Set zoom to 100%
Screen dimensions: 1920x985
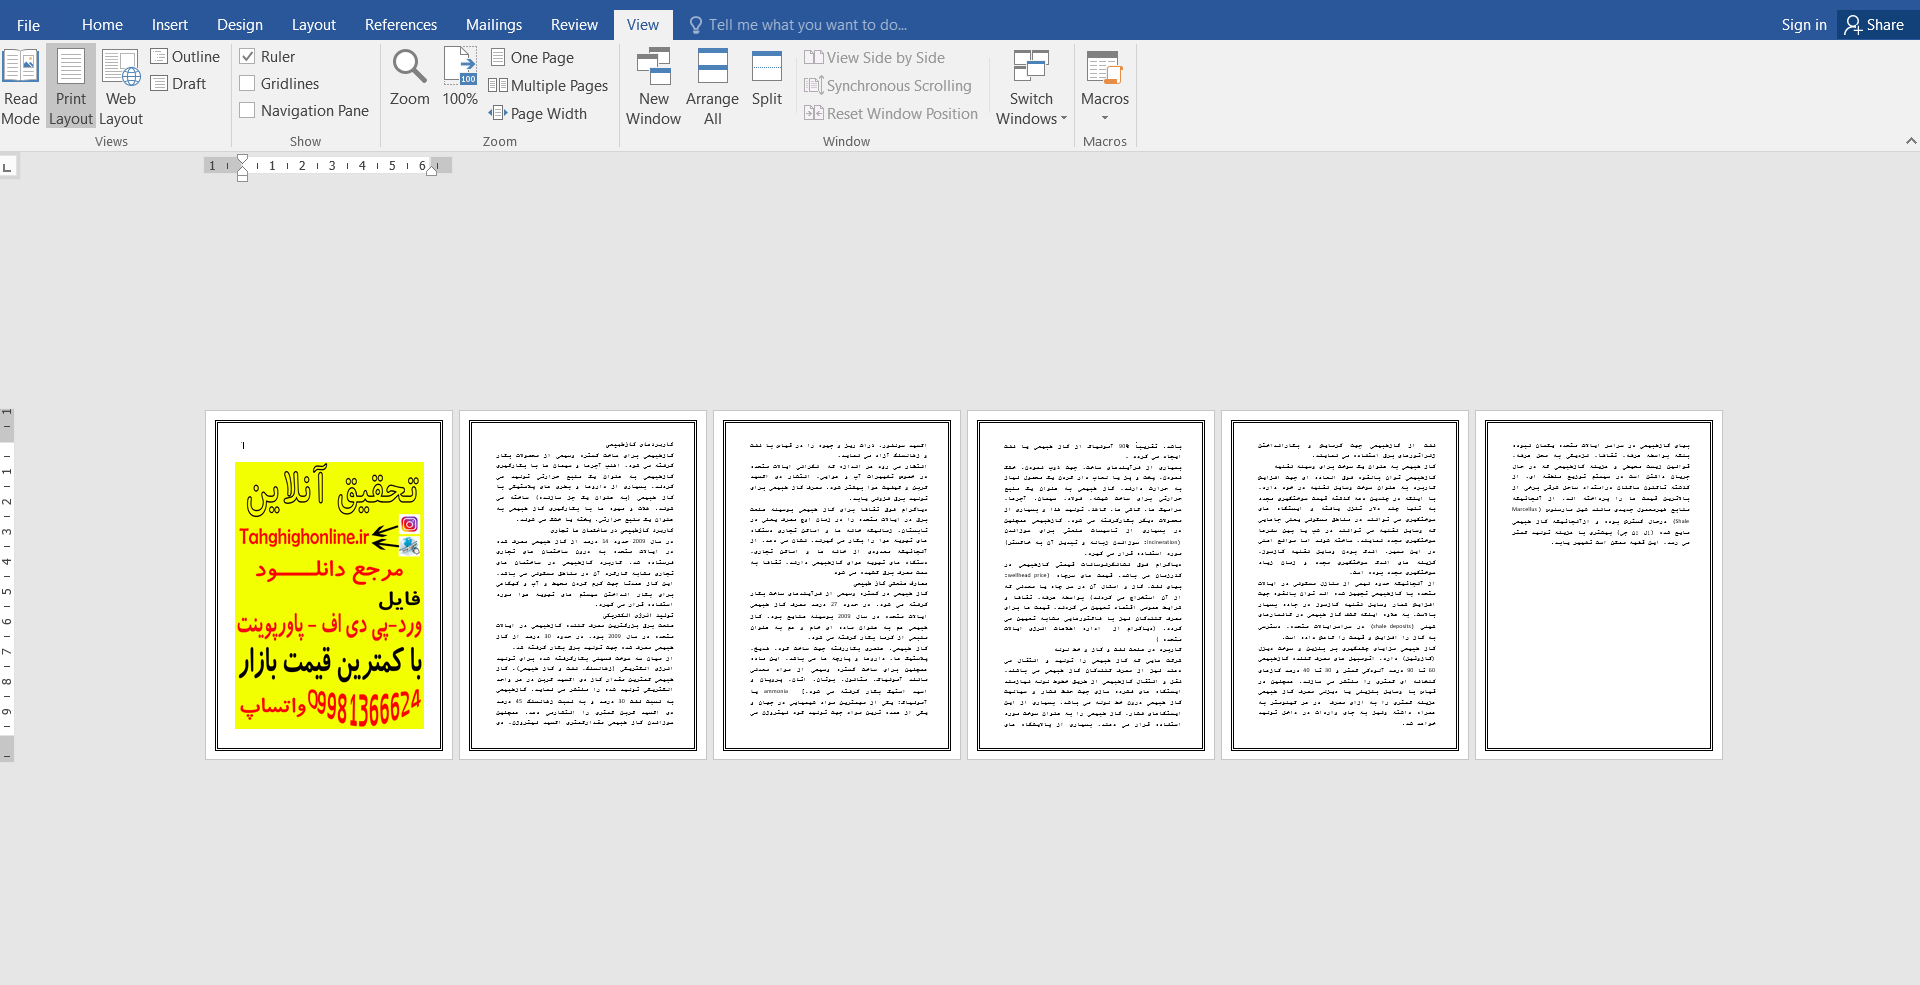(x=460, y=77)
